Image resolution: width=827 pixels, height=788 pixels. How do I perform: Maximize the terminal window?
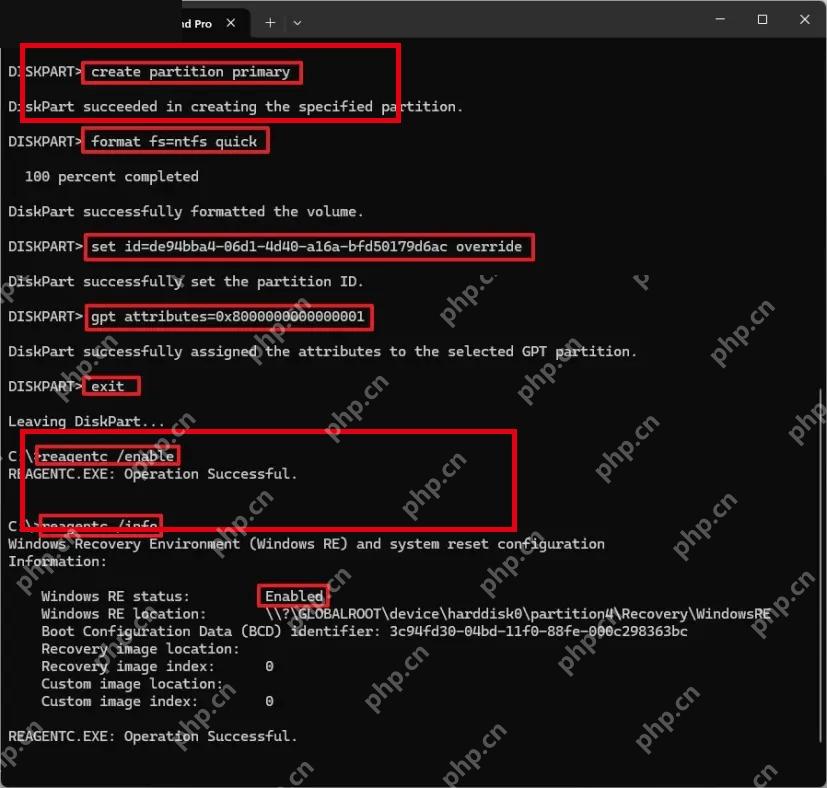pyautogui.click(x=762, y=20)
